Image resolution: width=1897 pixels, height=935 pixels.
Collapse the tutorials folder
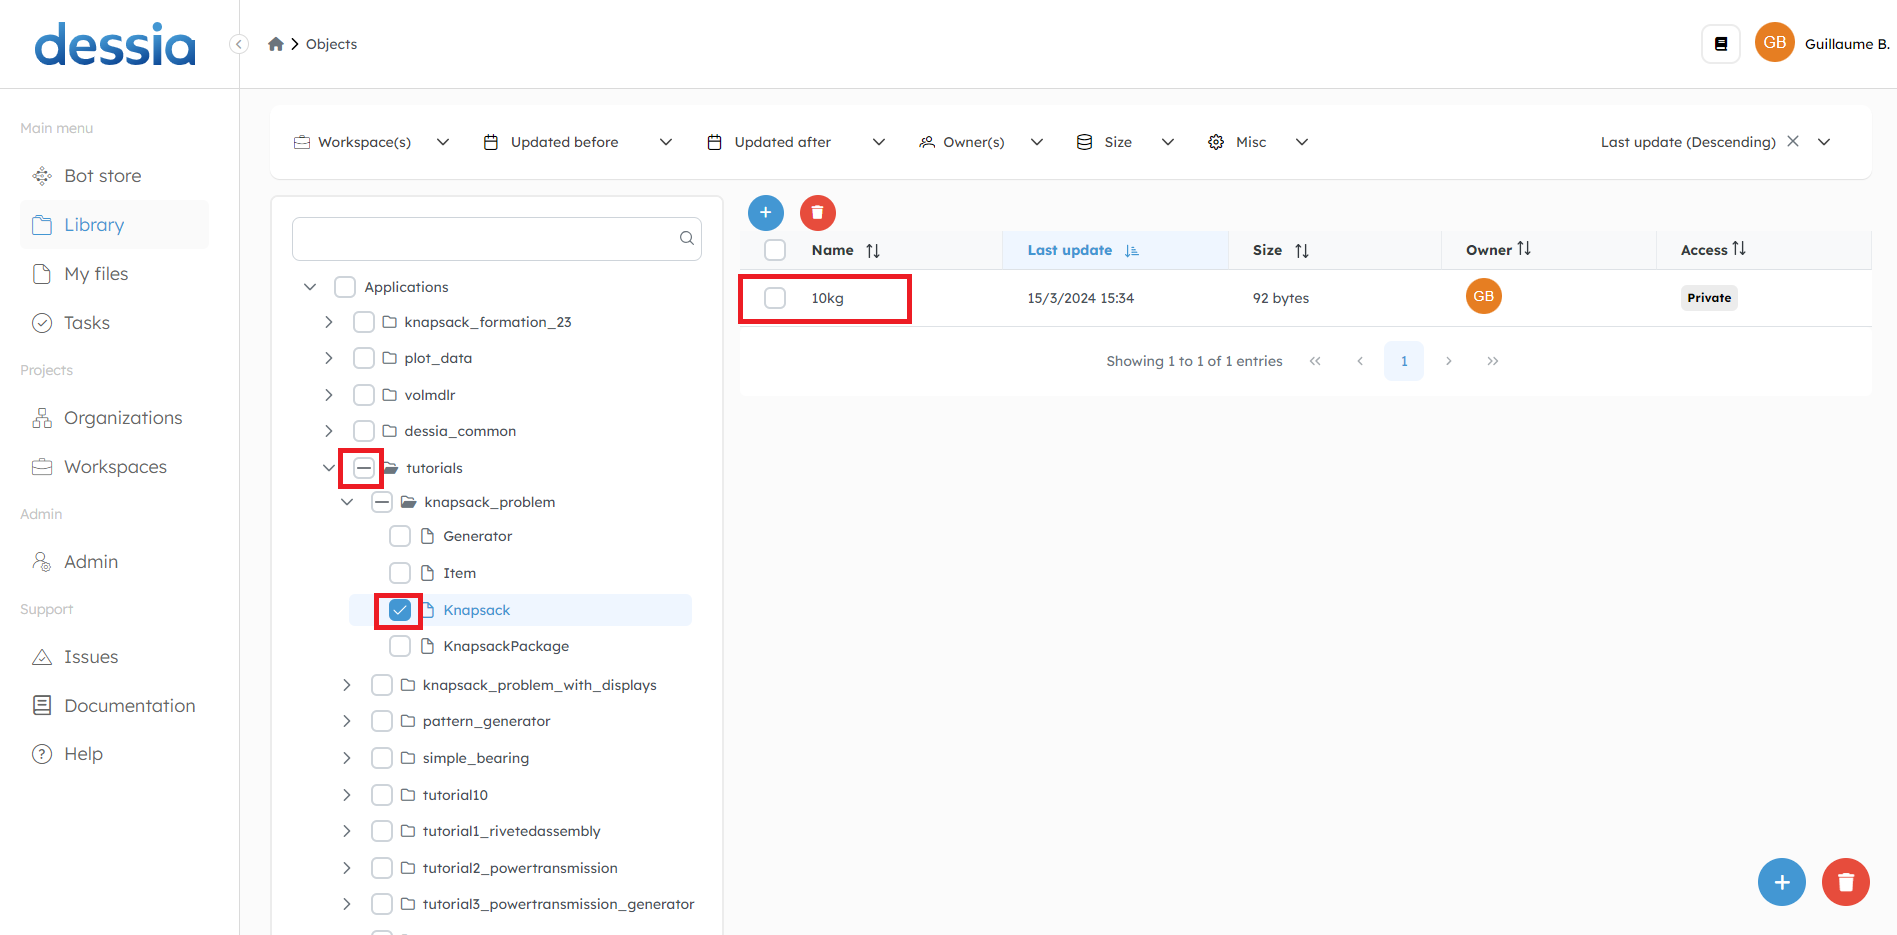(x=329, y=468)
